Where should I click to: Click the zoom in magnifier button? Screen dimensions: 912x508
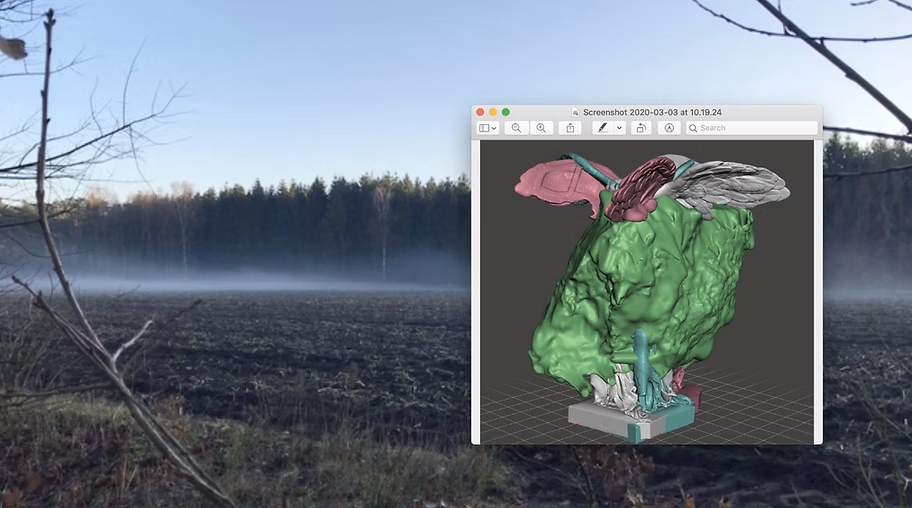pyautogui.click(x=541, y=128)
